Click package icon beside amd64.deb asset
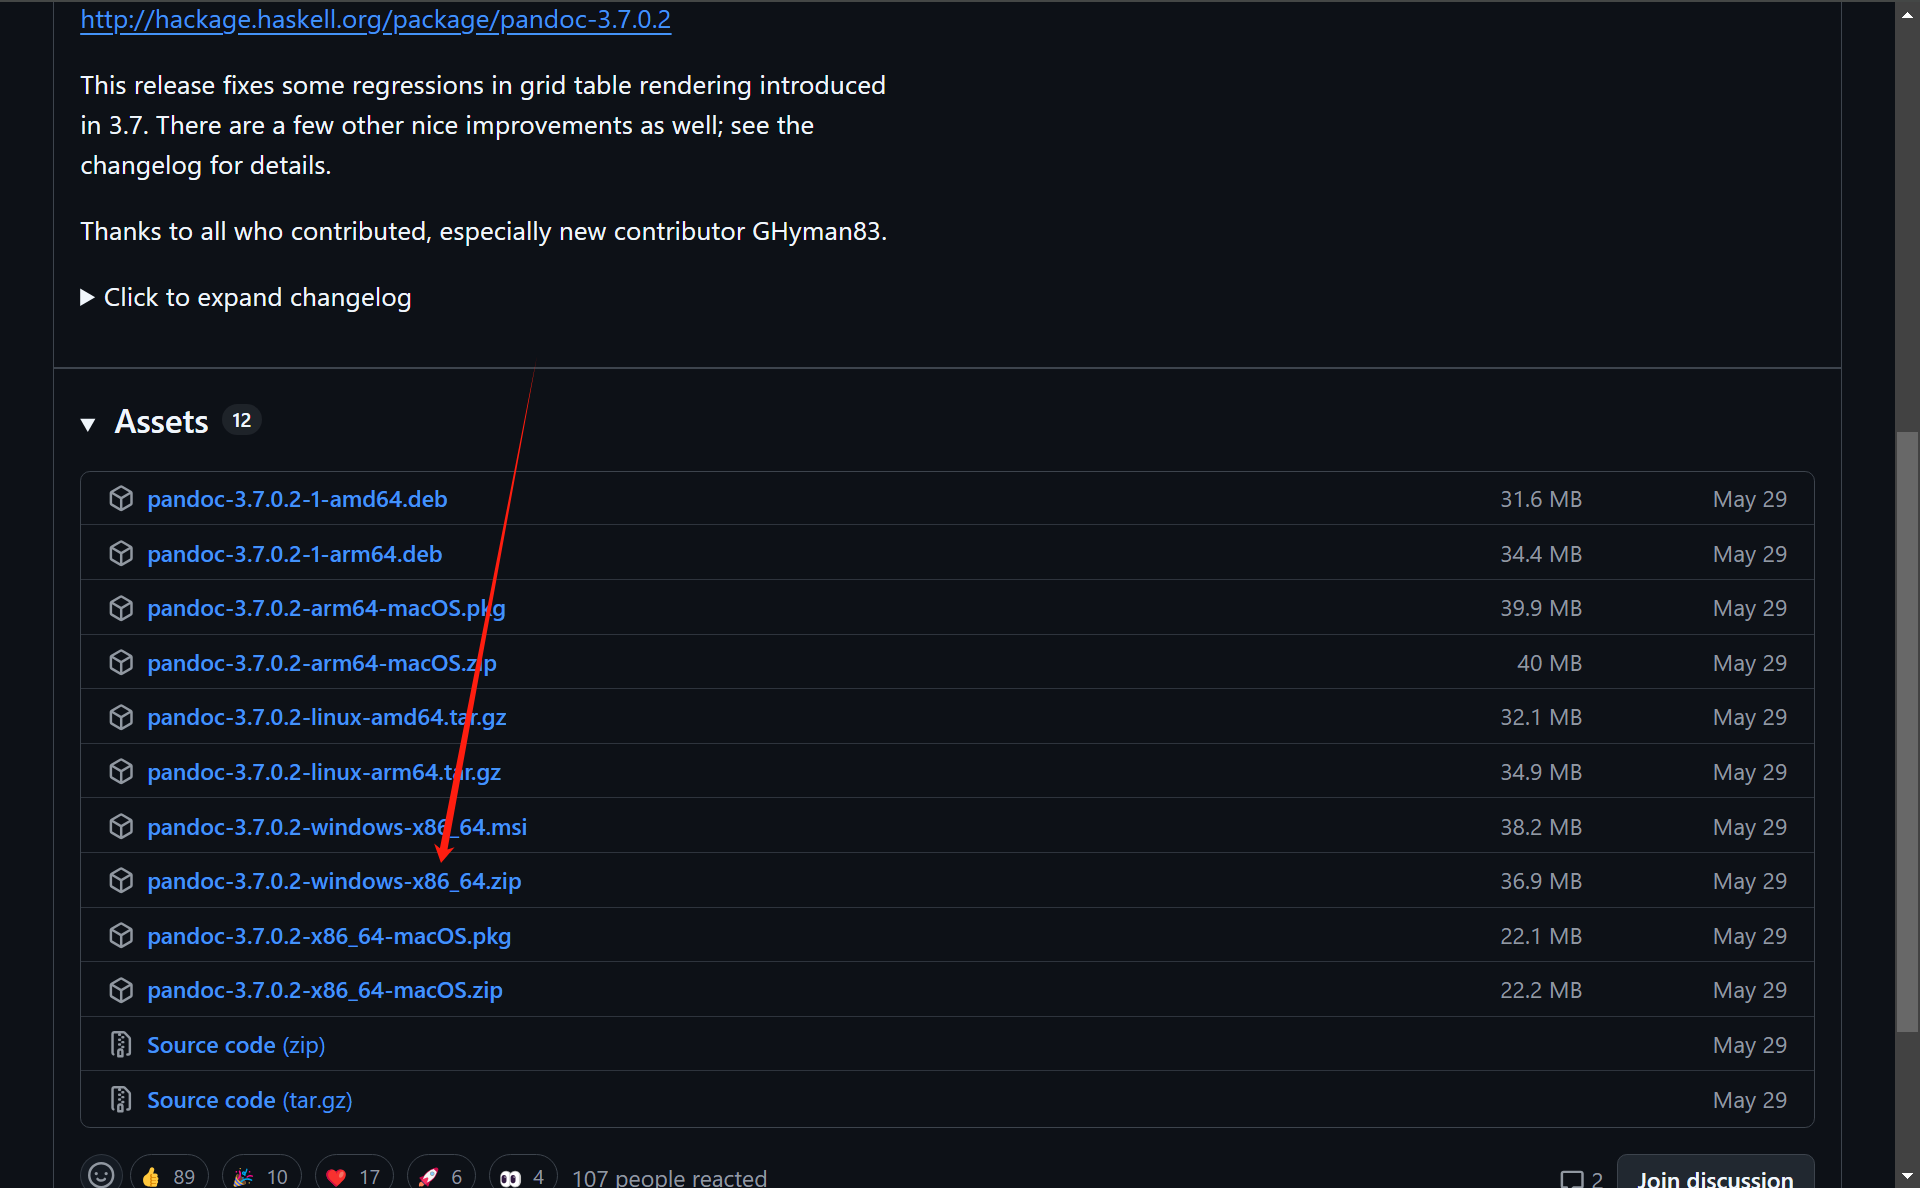 (x=121, y=498)
